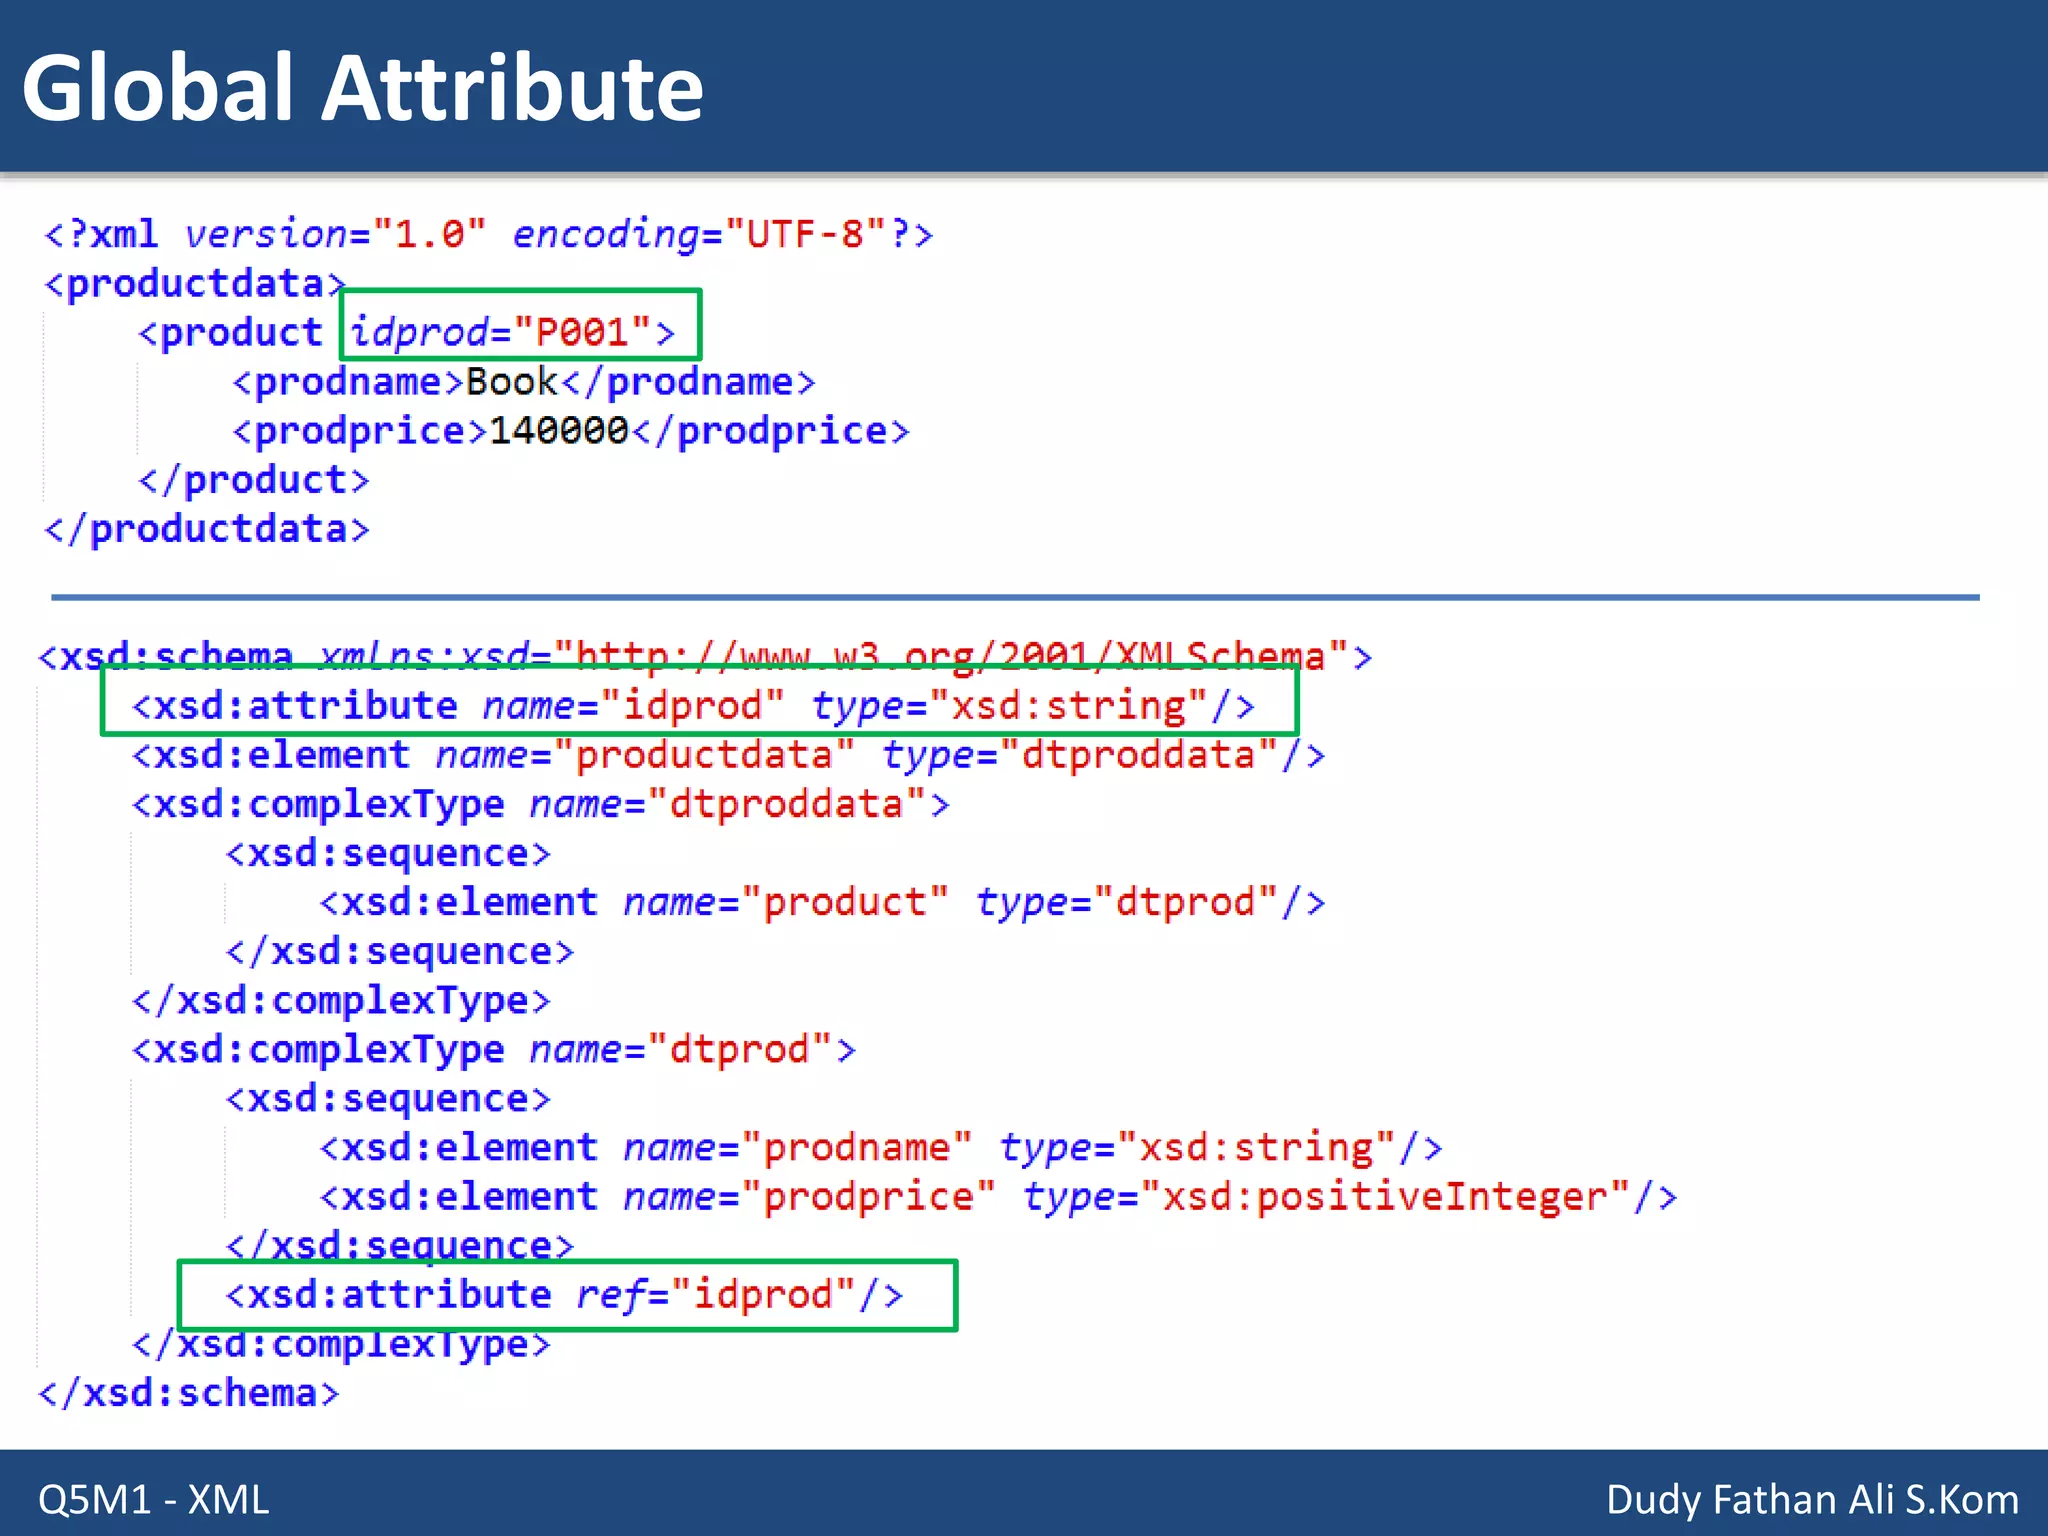This screenshot has width=2048, height=1536.
Task: Click the first </xsd:sequence> closing tag
Action: coord(400,950)
